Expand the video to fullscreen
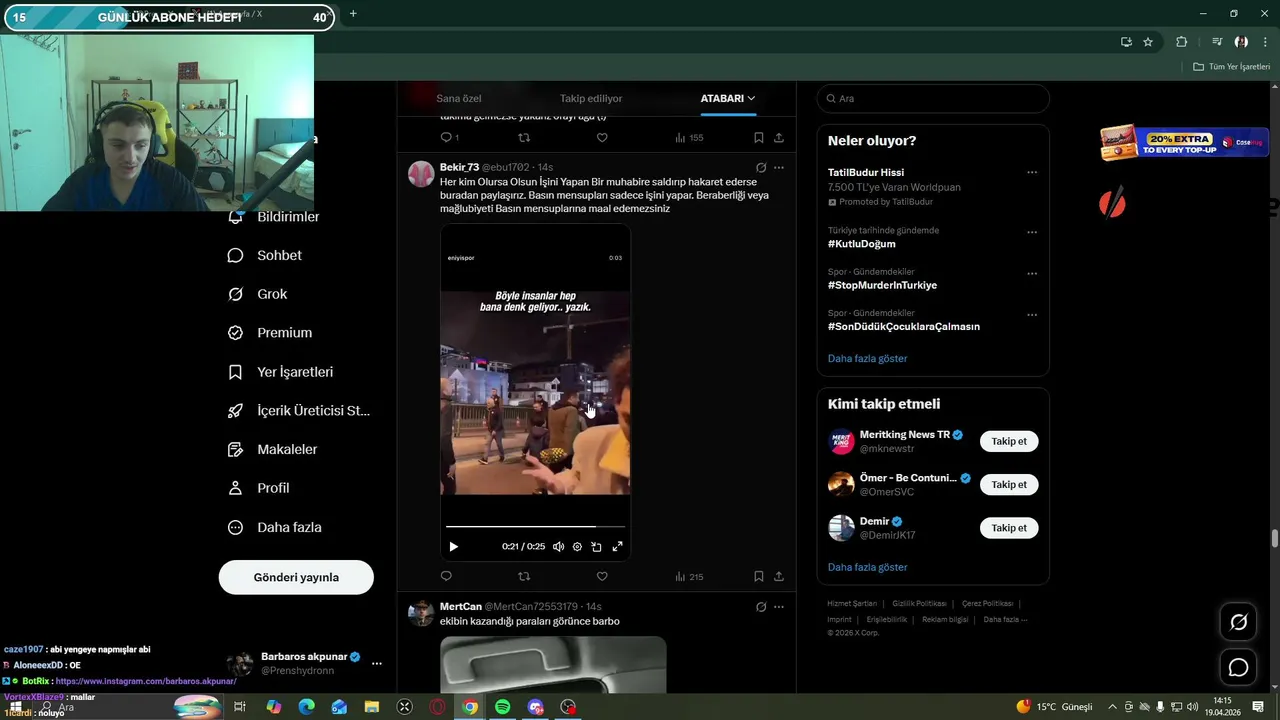The width and height of the screenshot is (1280, 720). pos(617,547)
